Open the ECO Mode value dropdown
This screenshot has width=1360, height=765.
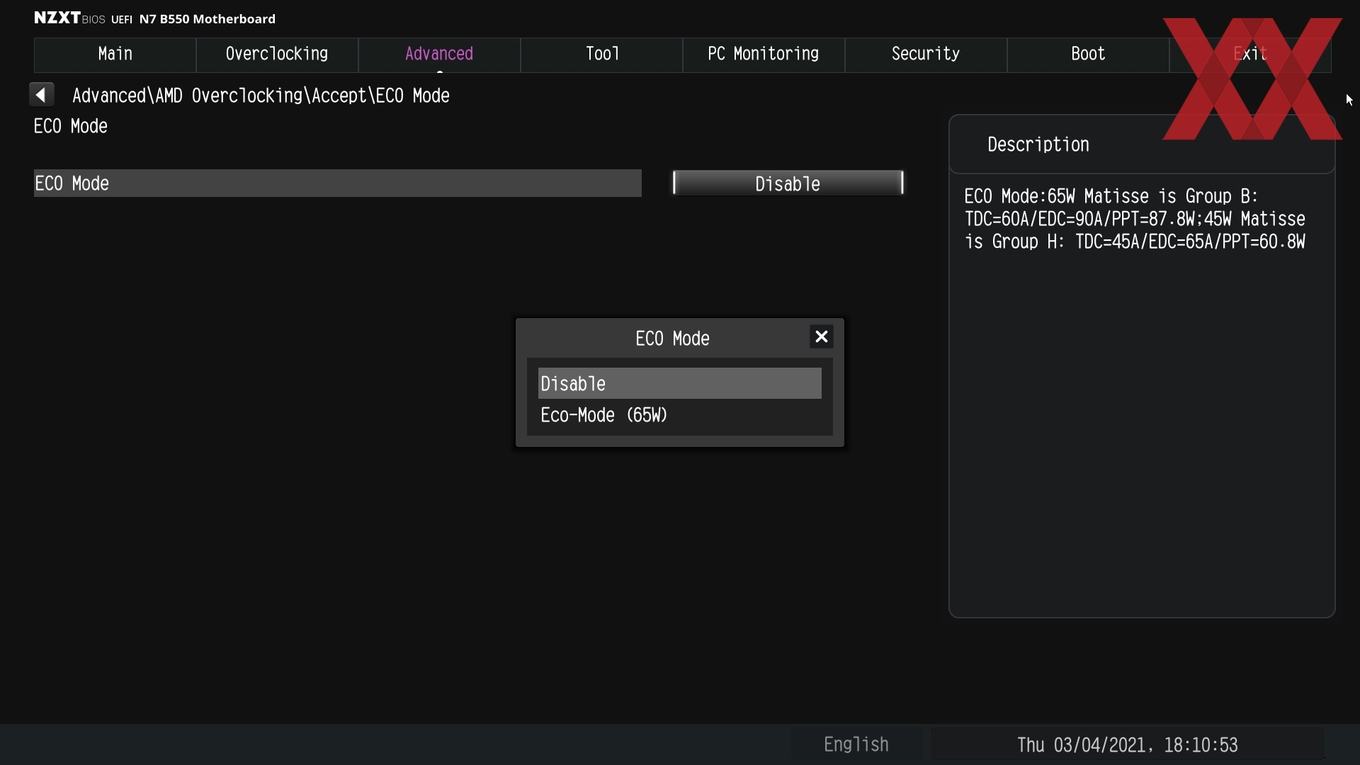tap(788, 183)
